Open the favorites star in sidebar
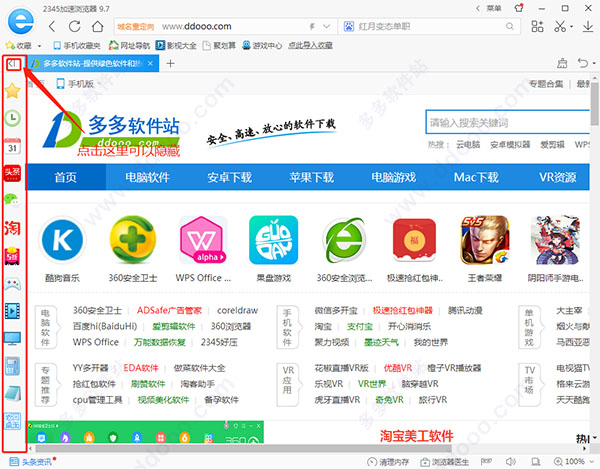600x469 pixels. (x=13, y=91)
